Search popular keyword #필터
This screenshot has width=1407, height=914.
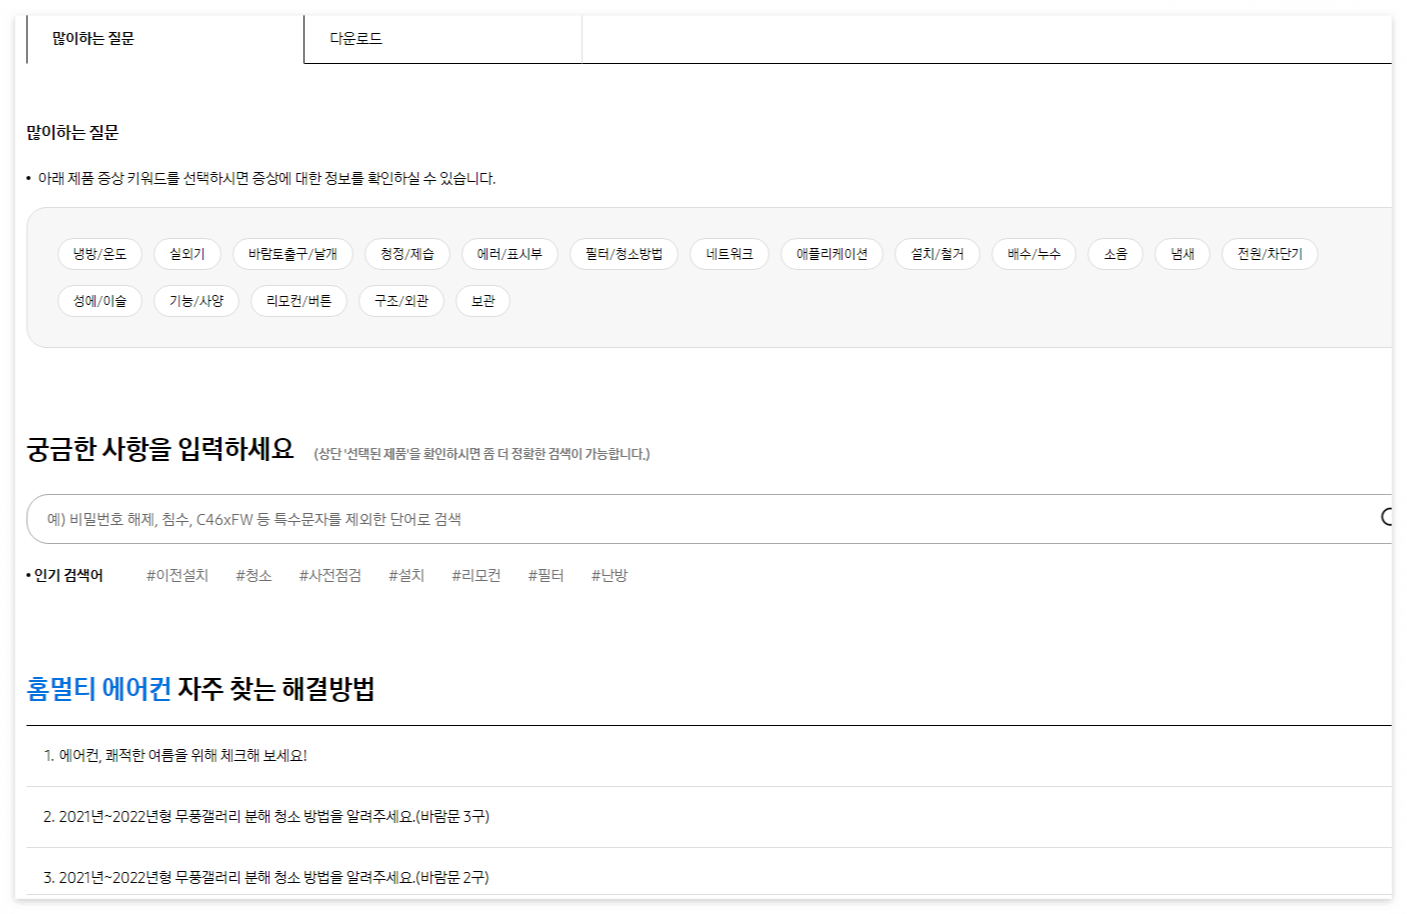546,575
